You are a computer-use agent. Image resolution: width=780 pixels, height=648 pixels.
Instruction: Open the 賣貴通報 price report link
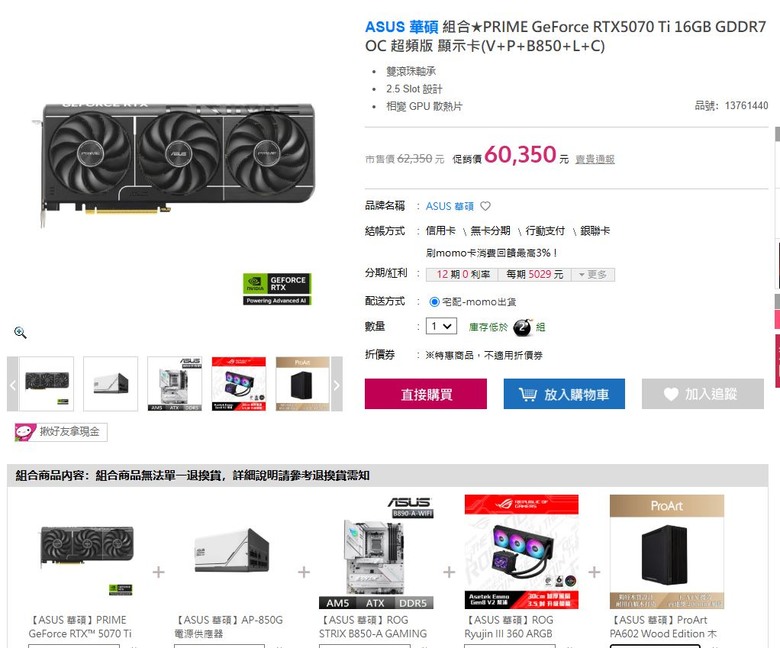595,159
